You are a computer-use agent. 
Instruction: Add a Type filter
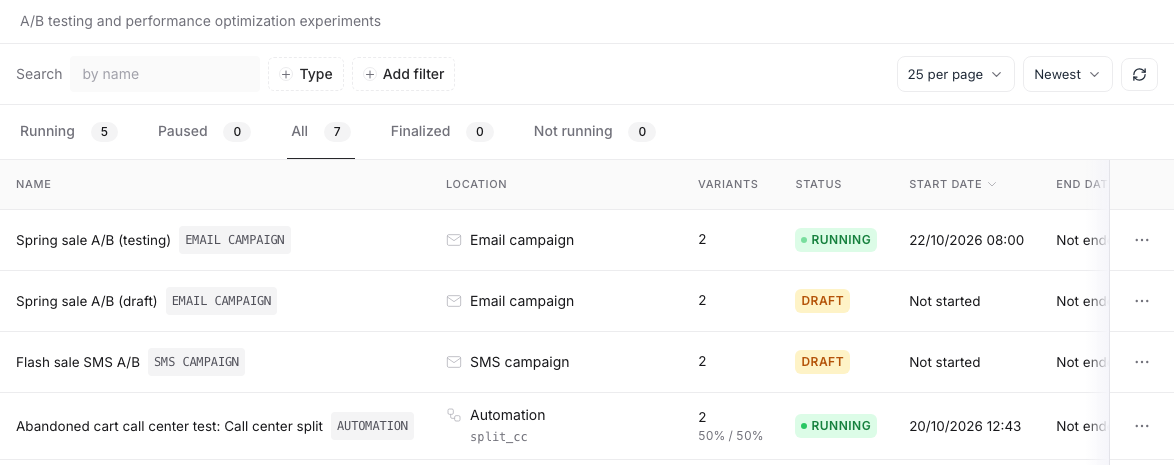click(x=306, y=74)
